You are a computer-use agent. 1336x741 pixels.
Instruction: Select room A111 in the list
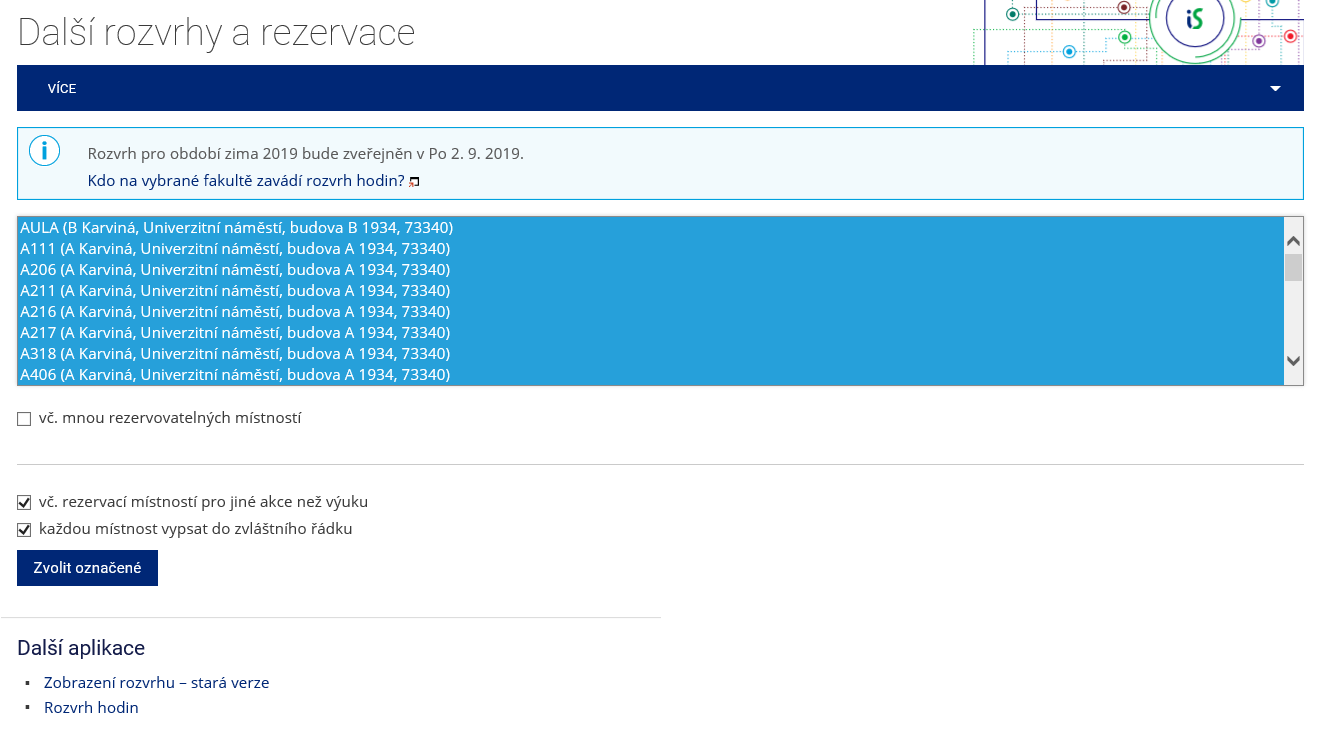coord(650,248)
